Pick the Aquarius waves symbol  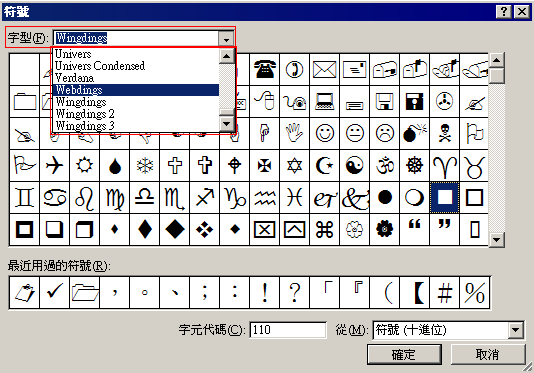pyautogui.click(x=264, y=198)
